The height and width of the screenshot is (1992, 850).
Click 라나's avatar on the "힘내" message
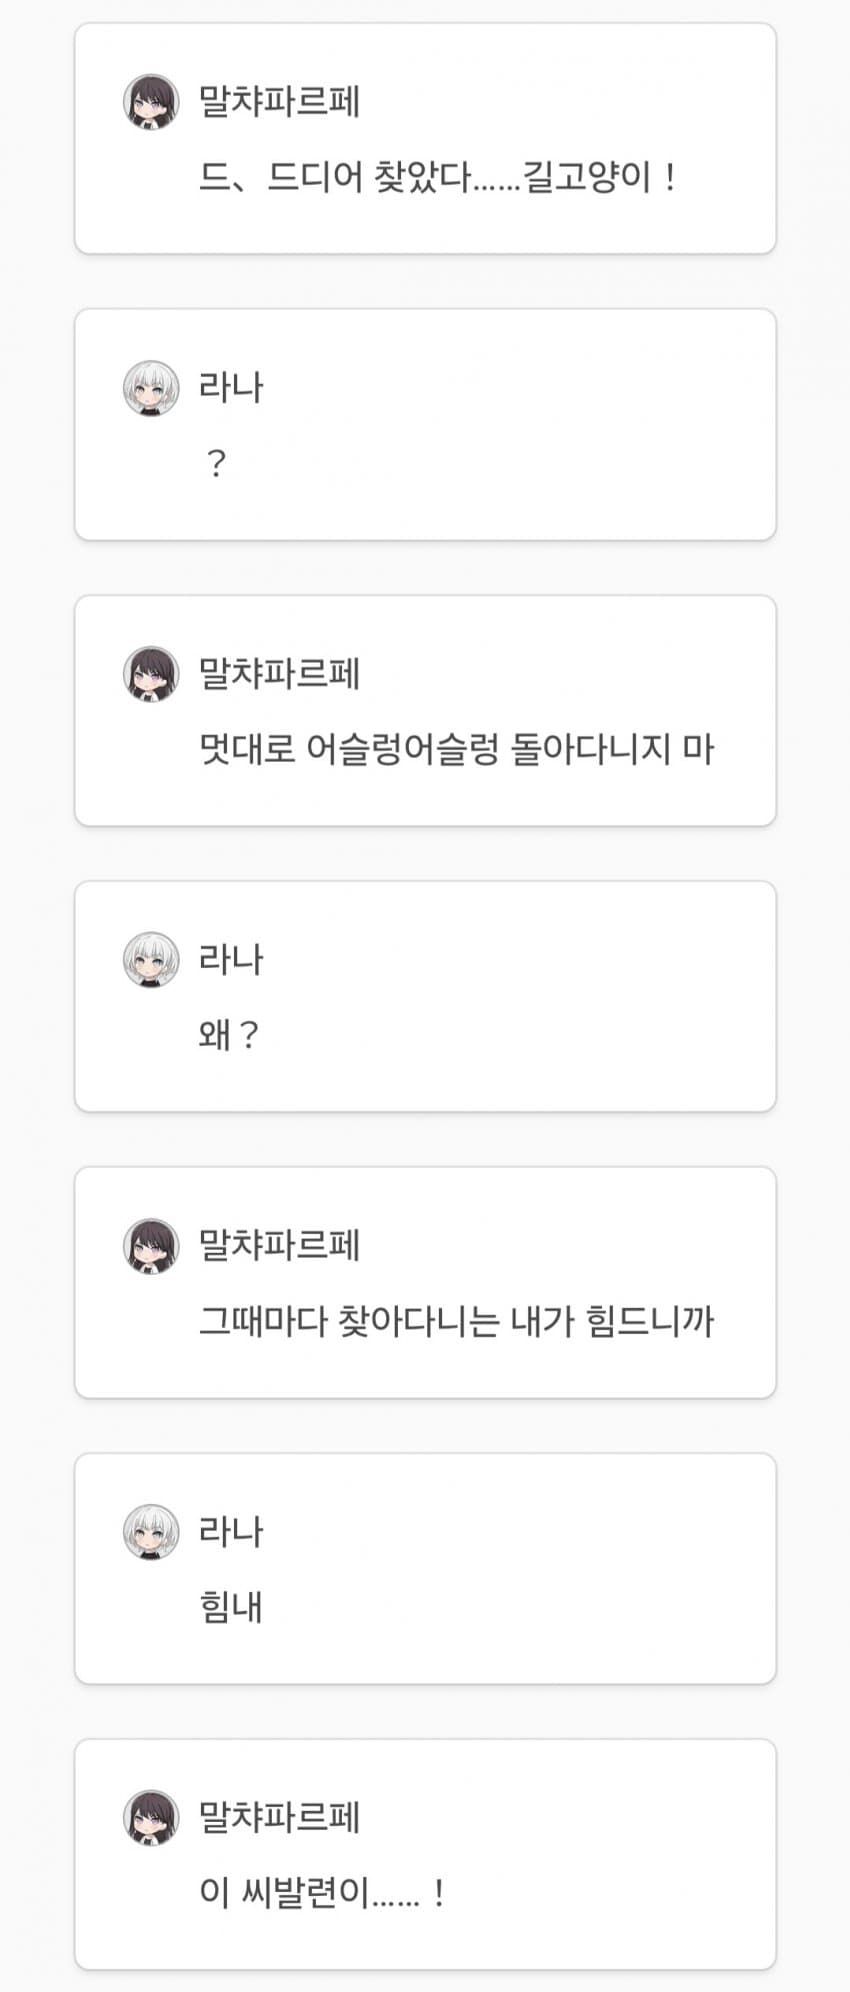point(151,1532)
